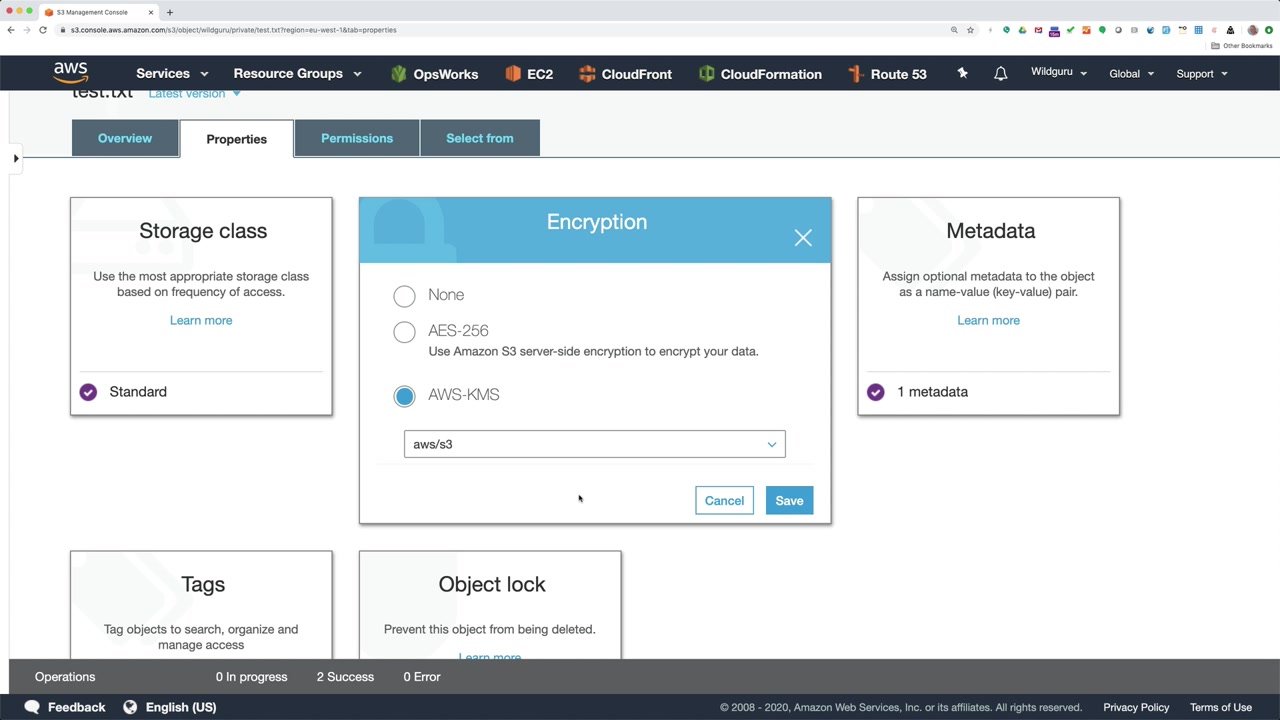Click the S3 Management Console tab favicon
Image resolution: width=1280 pixels, height=720 pixels.
pyautogui.click(x=49, y=12)
